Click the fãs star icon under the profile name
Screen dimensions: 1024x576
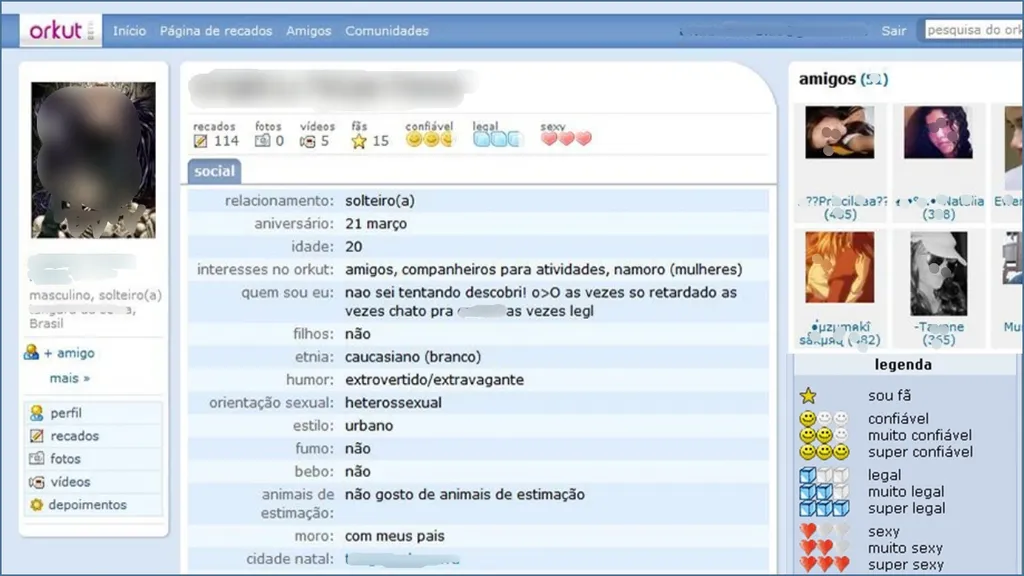[x=358, y=140]
